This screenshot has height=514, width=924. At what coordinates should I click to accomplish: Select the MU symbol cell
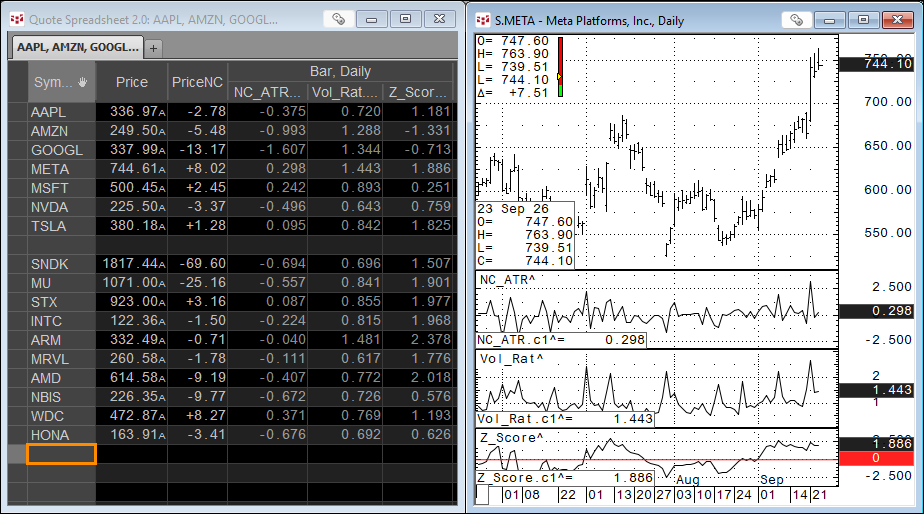[x=61, y=283]
